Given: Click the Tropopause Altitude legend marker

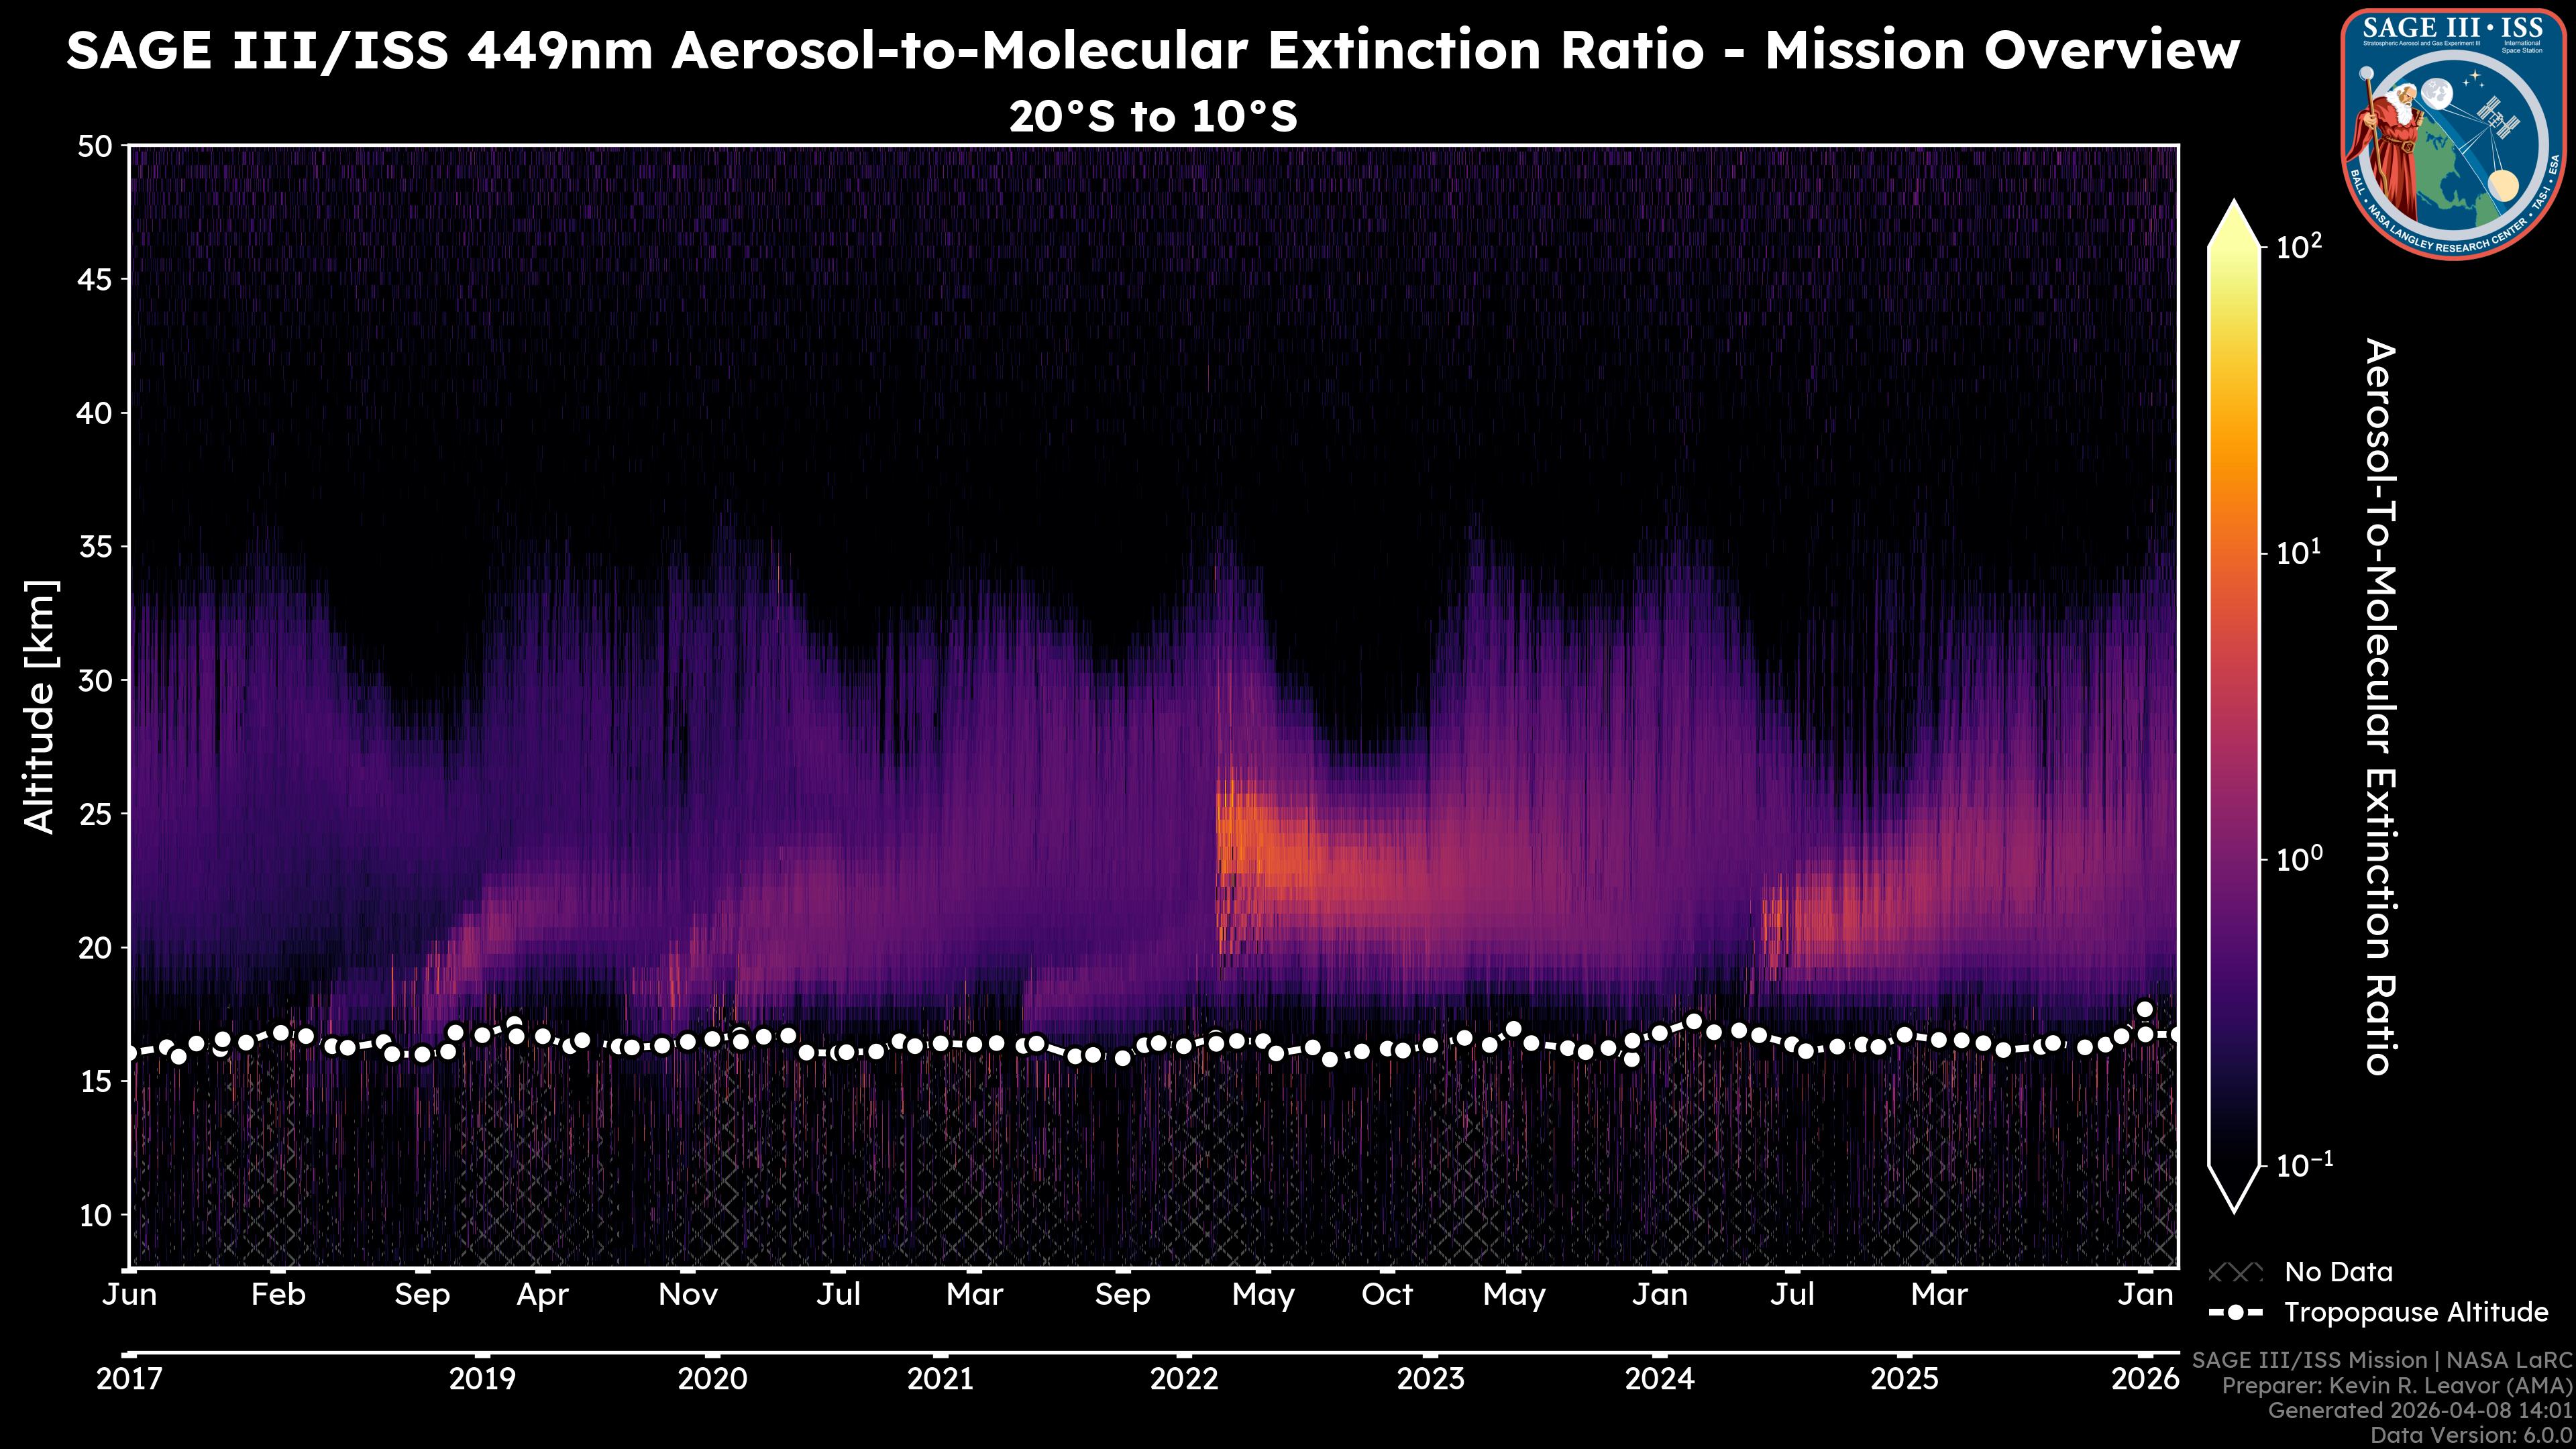Looking at the screenshot, I should (2235, 1312).
